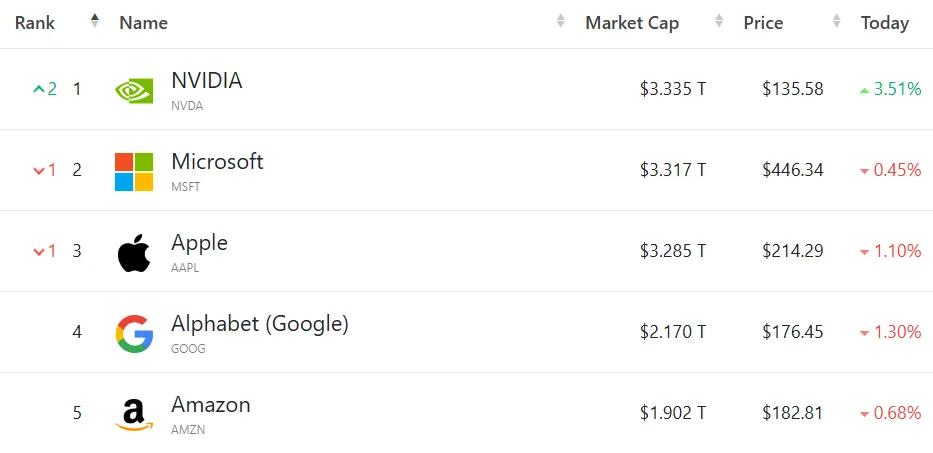933x453 pixels.
Task: Click the Amazon logo icon
Action: pyautogui.click(x=134, y=414)
